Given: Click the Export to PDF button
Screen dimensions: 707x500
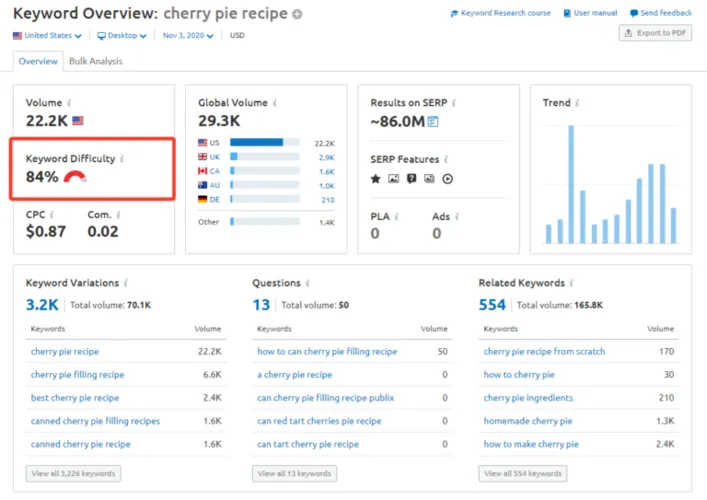Looking at the screenshot, I should click(x=655, y=33).
